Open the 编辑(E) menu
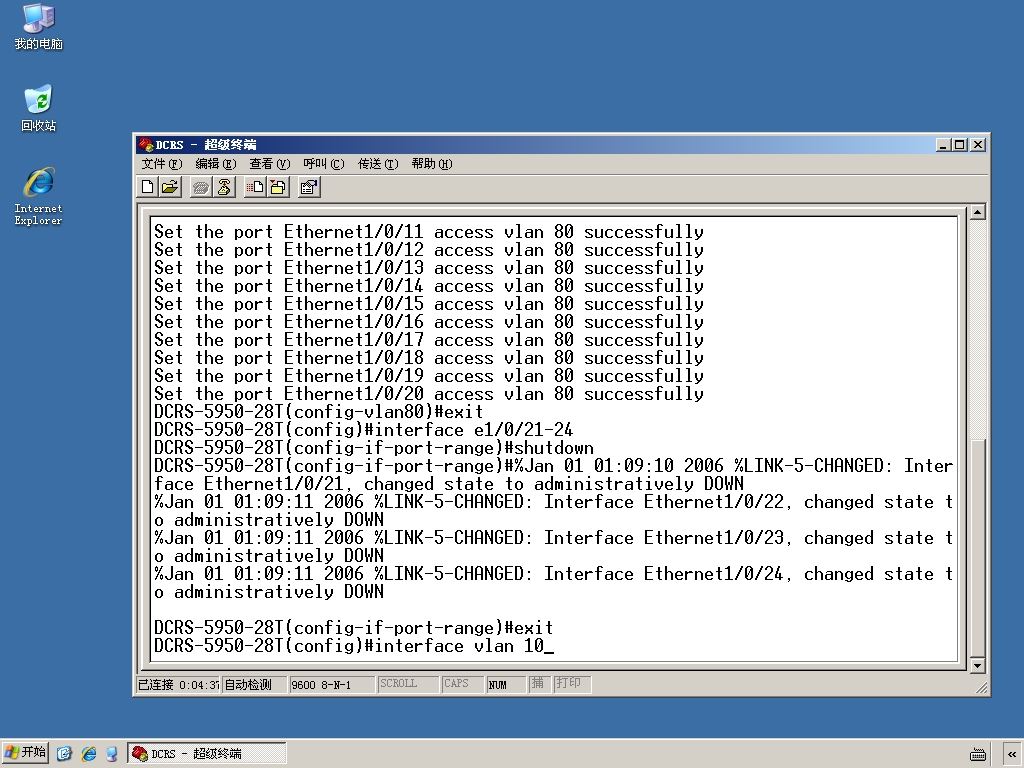The height and width of the screenshot is (768, 1024). point(216,164)
